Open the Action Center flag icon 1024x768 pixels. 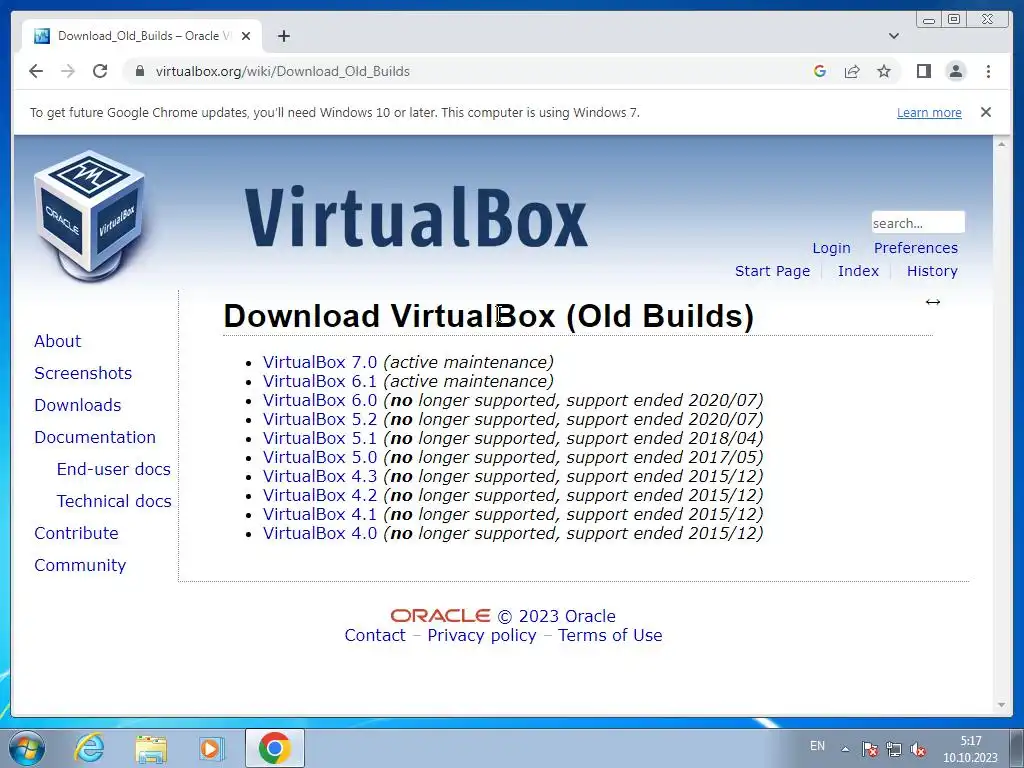[x=869, y=749]
